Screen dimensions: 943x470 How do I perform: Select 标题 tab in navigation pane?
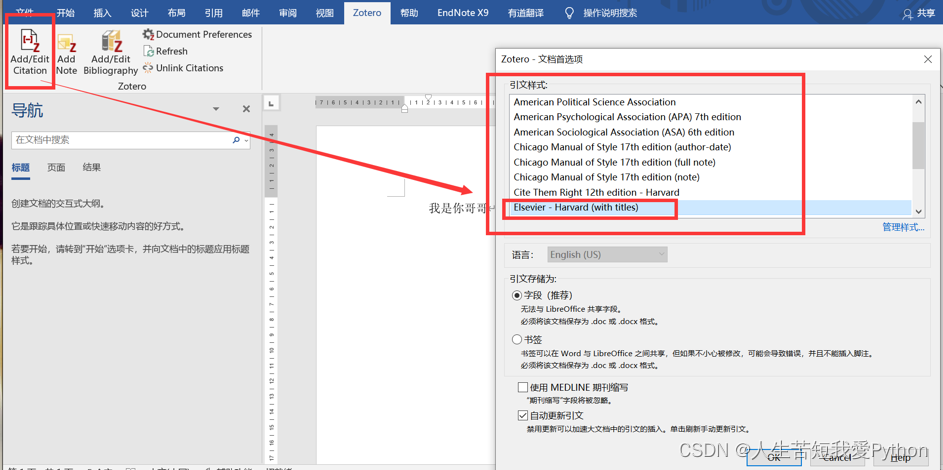pyautogui.click(x=20, y=168)
